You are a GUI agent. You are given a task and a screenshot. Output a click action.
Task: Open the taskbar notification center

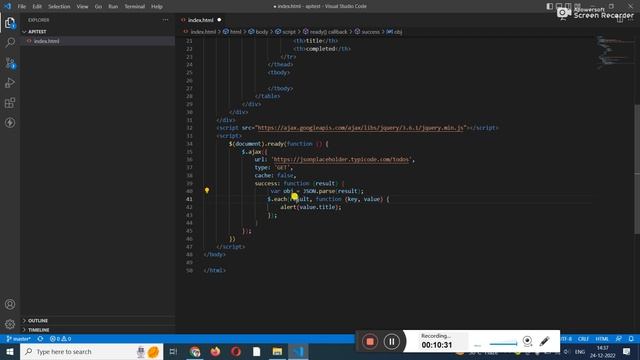click(x=627, y=351)
